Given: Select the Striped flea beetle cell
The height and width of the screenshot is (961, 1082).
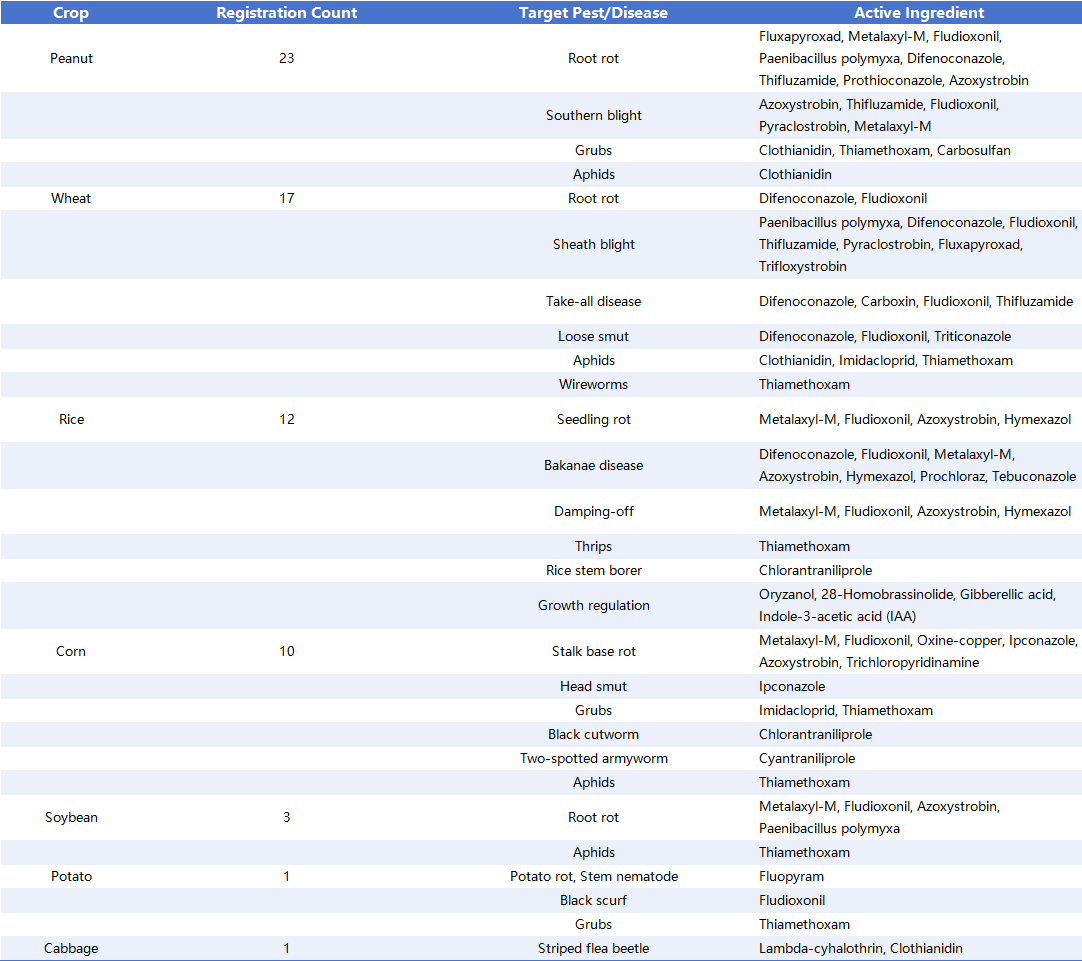Looking at the screenshot, I should click(x=593, y=948).
